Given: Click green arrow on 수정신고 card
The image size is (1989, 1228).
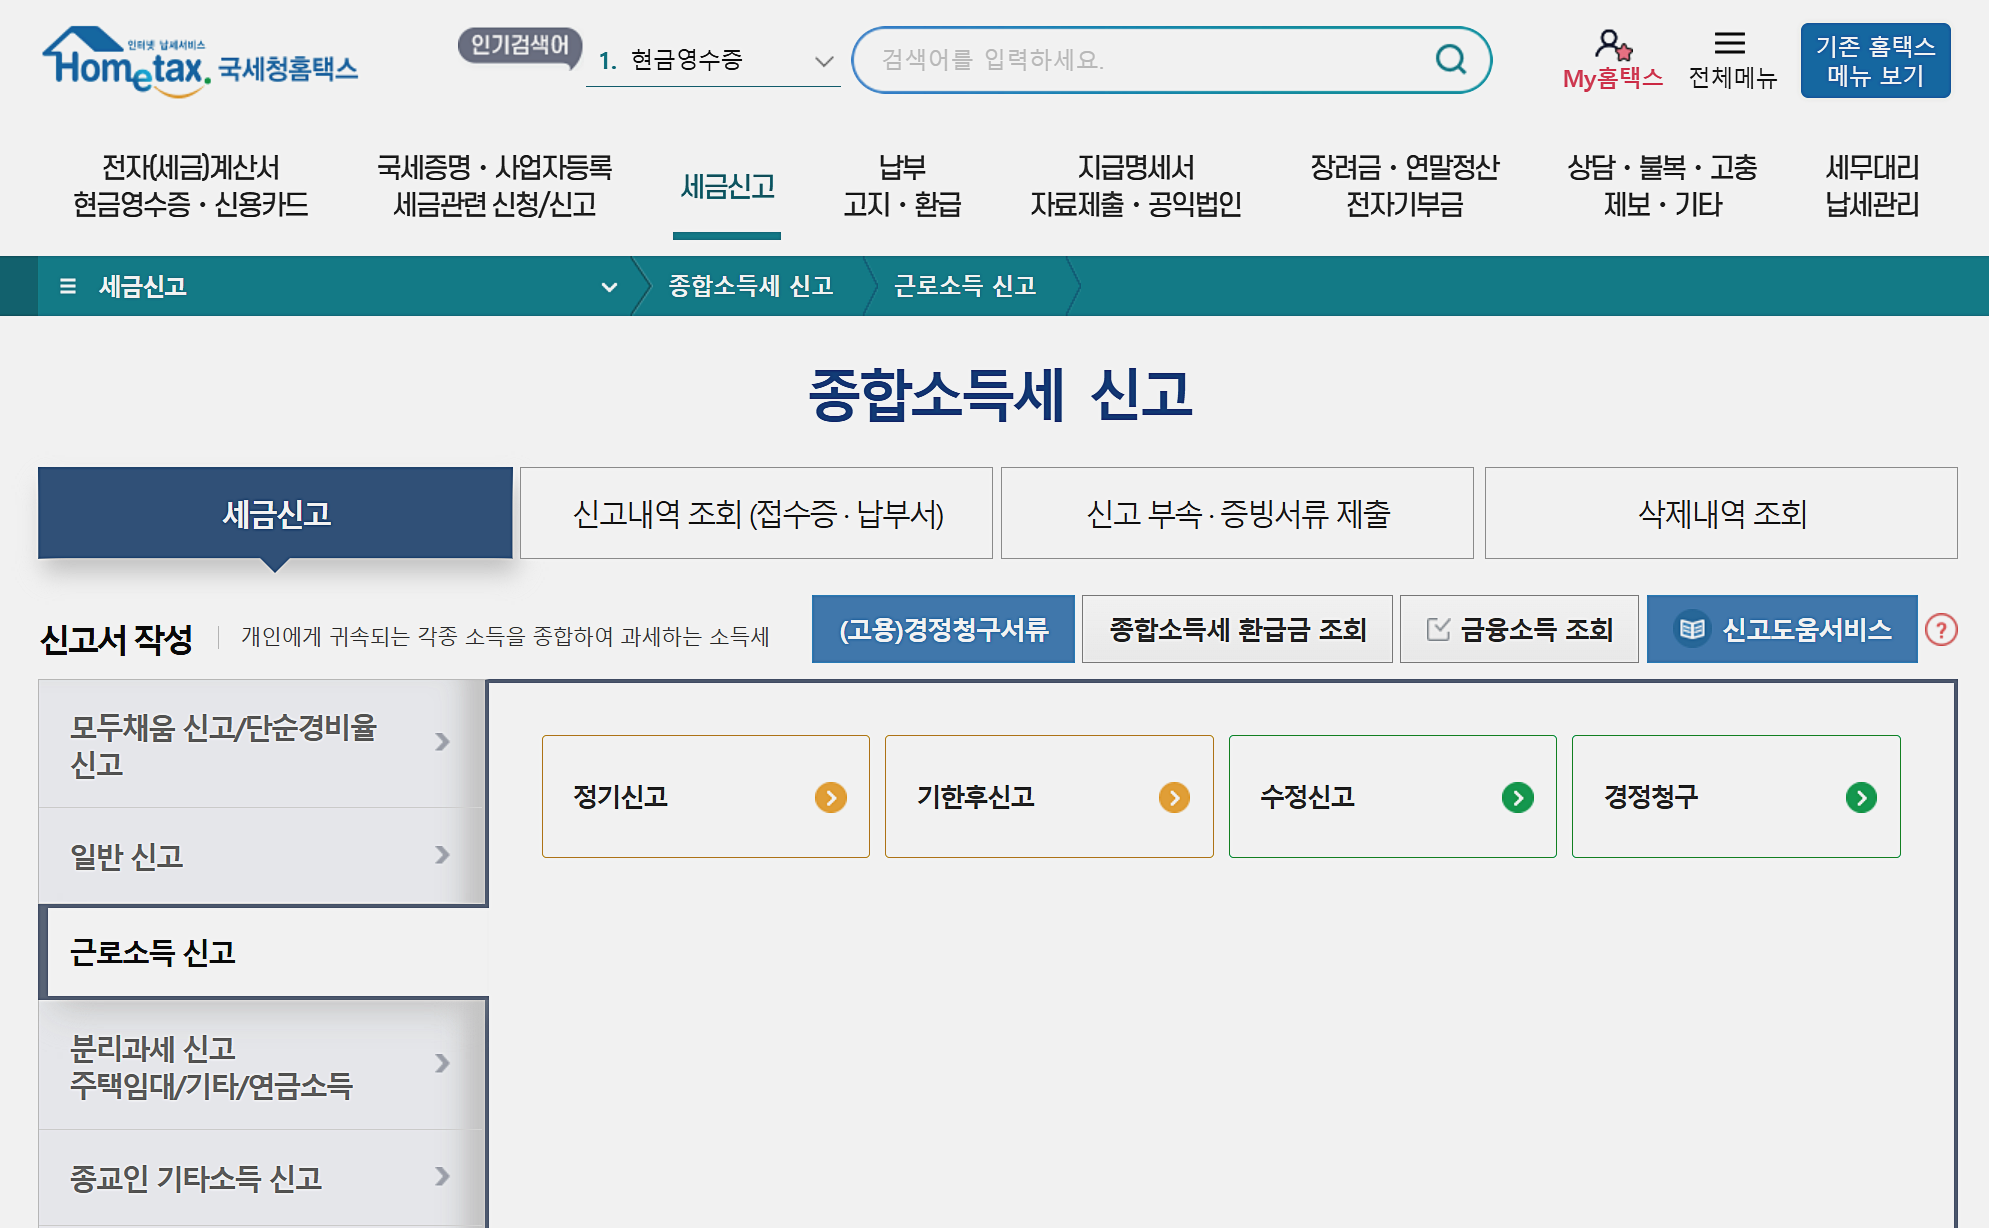Looking at the screenshot, I should coord(1517,797).
